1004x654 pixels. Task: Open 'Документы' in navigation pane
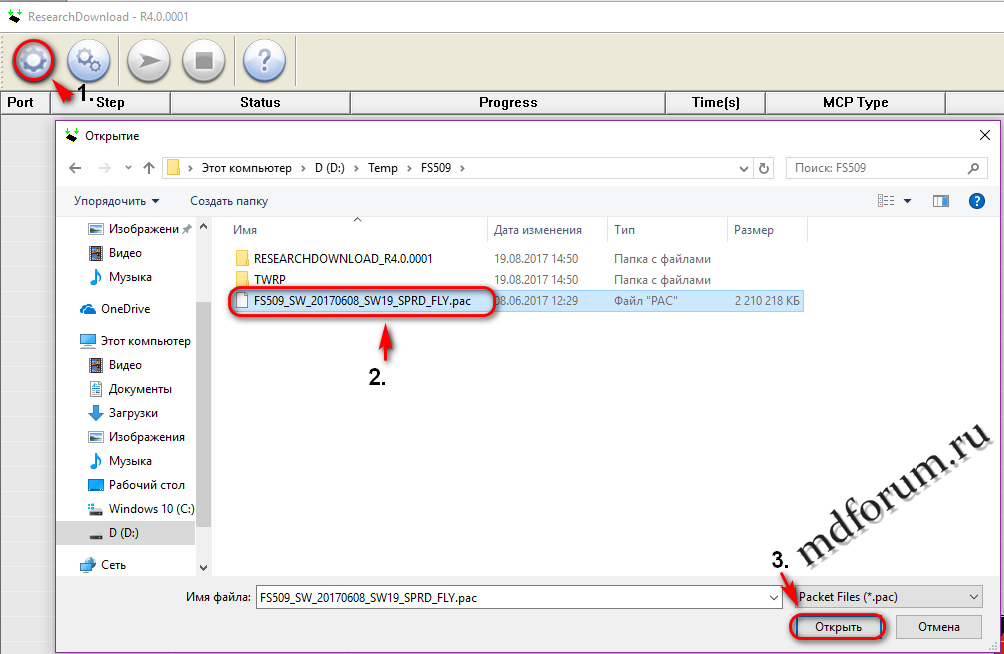(x=140, y=389)
